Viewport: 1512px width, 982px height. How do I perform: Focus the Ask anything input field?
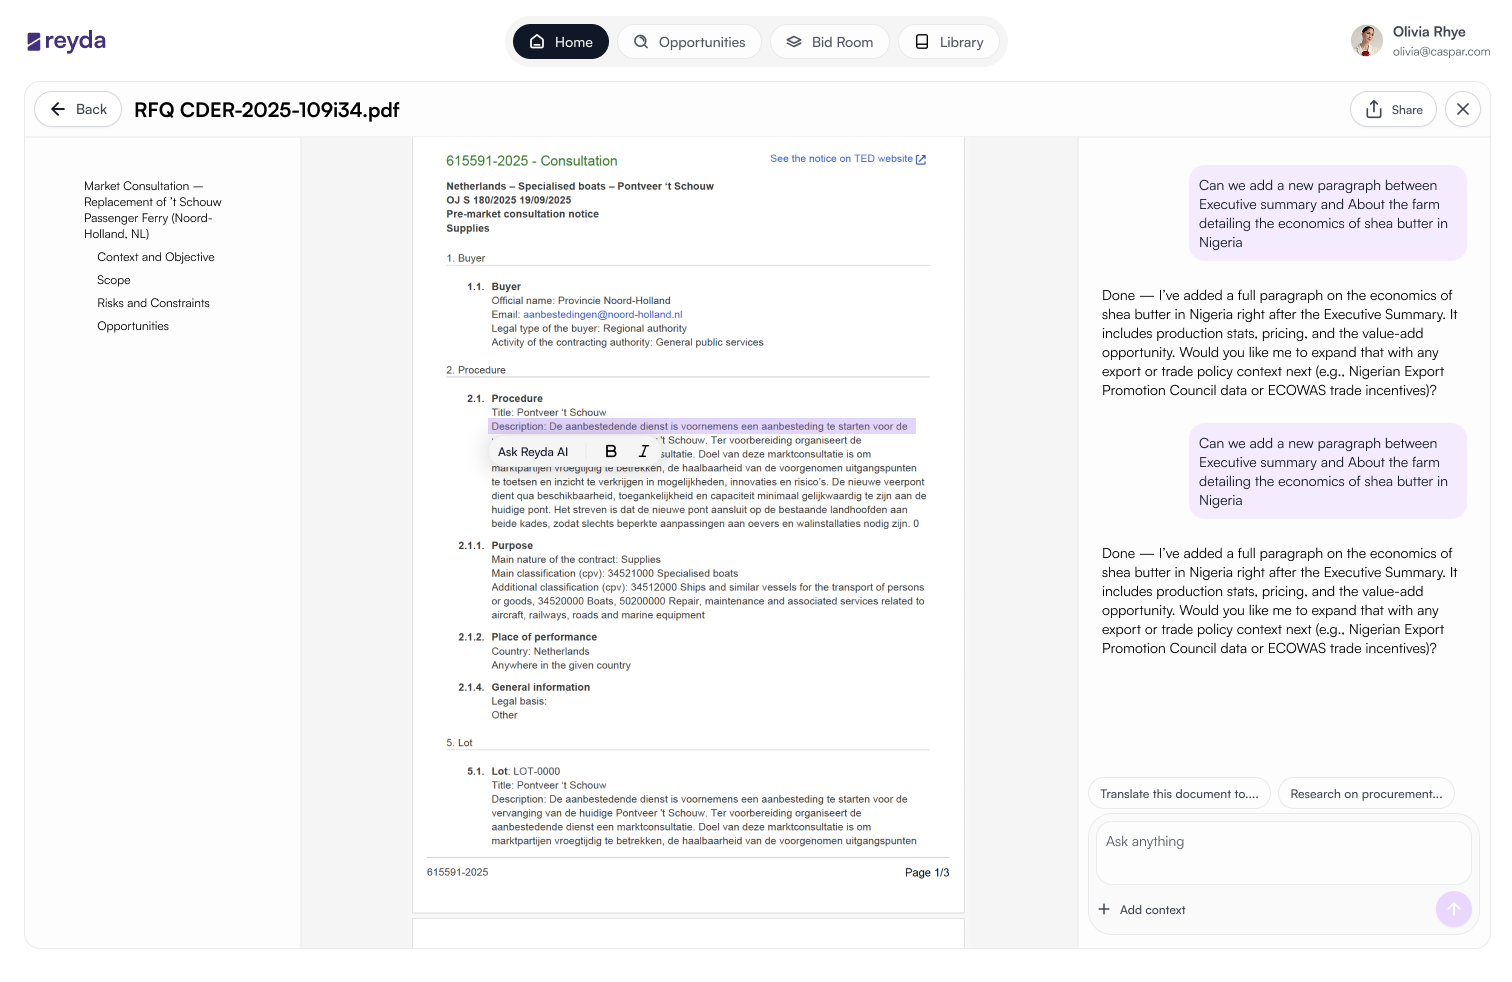pyautogui.click(x=1284, y=852)
